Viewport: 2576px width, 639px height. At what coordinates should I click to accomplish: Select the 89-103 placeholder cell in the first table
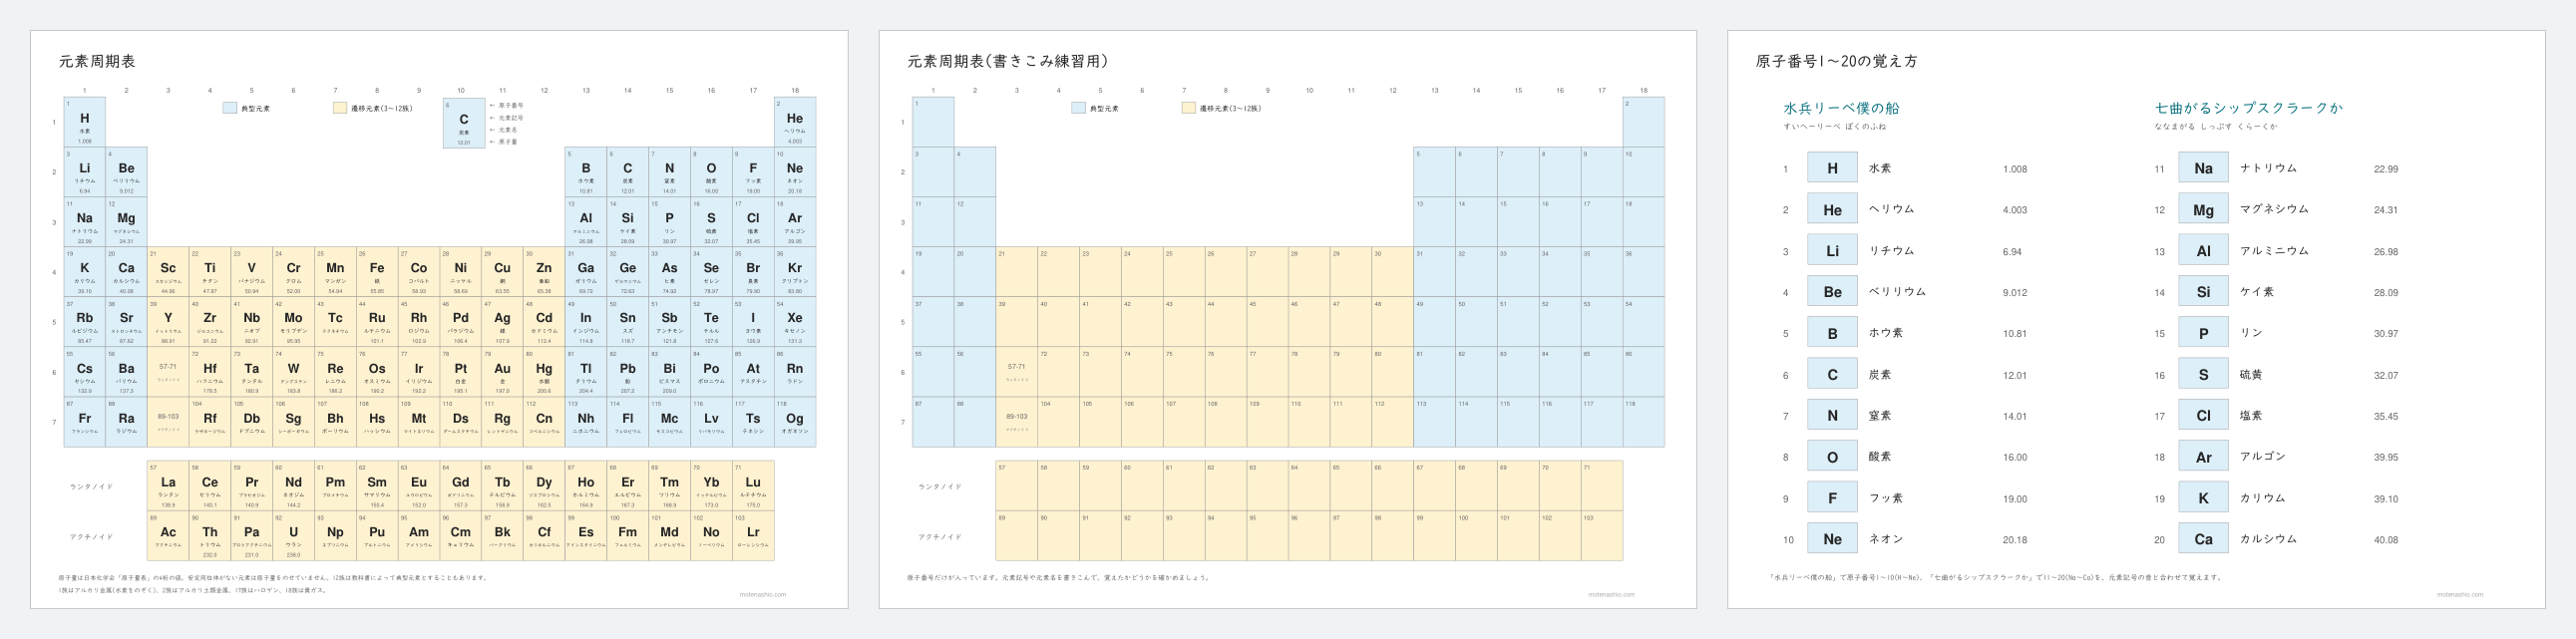point(168,422)
